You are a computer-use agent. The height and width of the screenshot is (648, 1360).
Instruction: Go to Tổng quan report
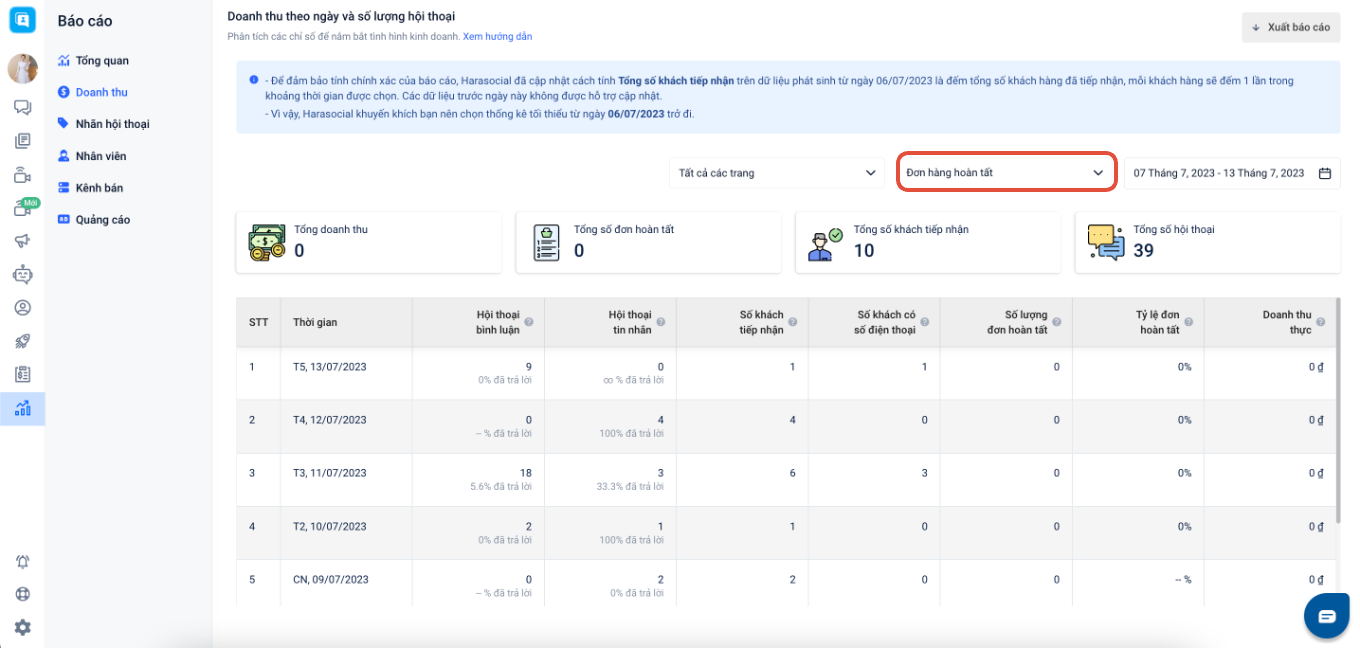pos(101,61)
